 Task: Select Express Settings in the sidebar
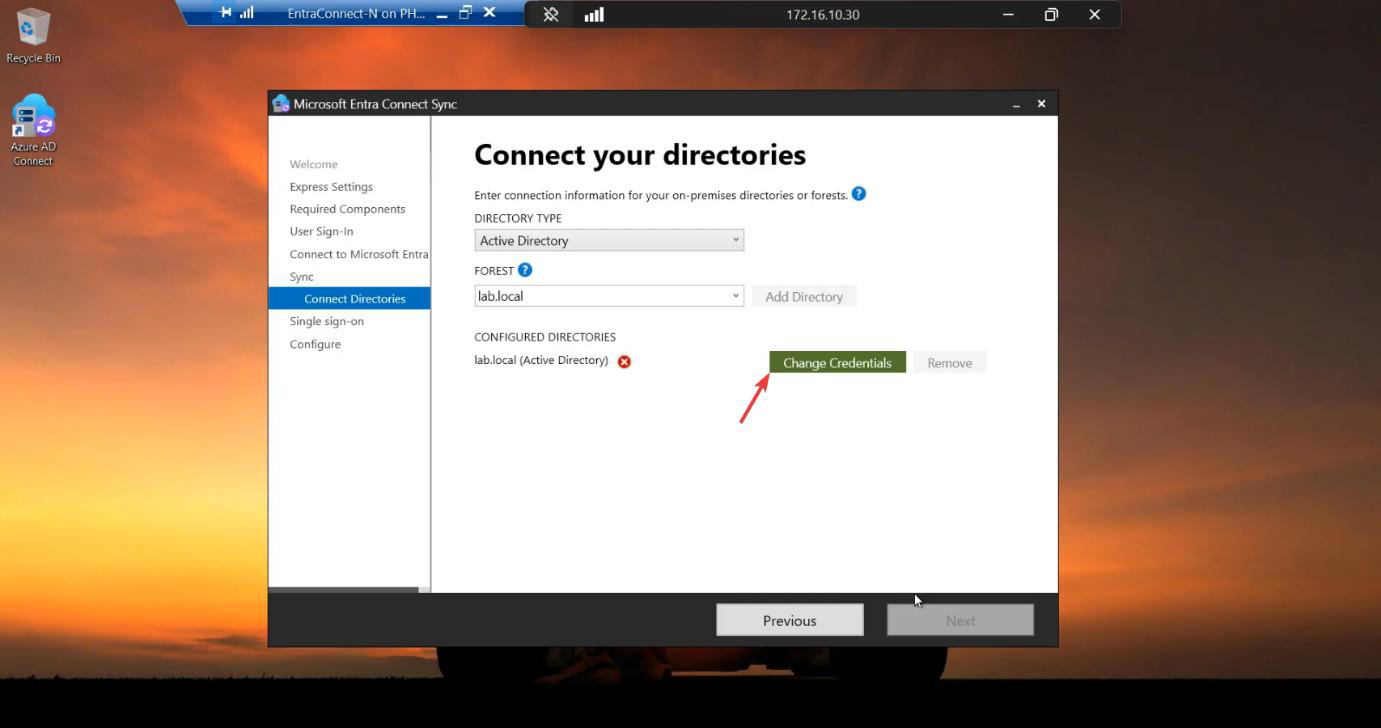[331, 187]
